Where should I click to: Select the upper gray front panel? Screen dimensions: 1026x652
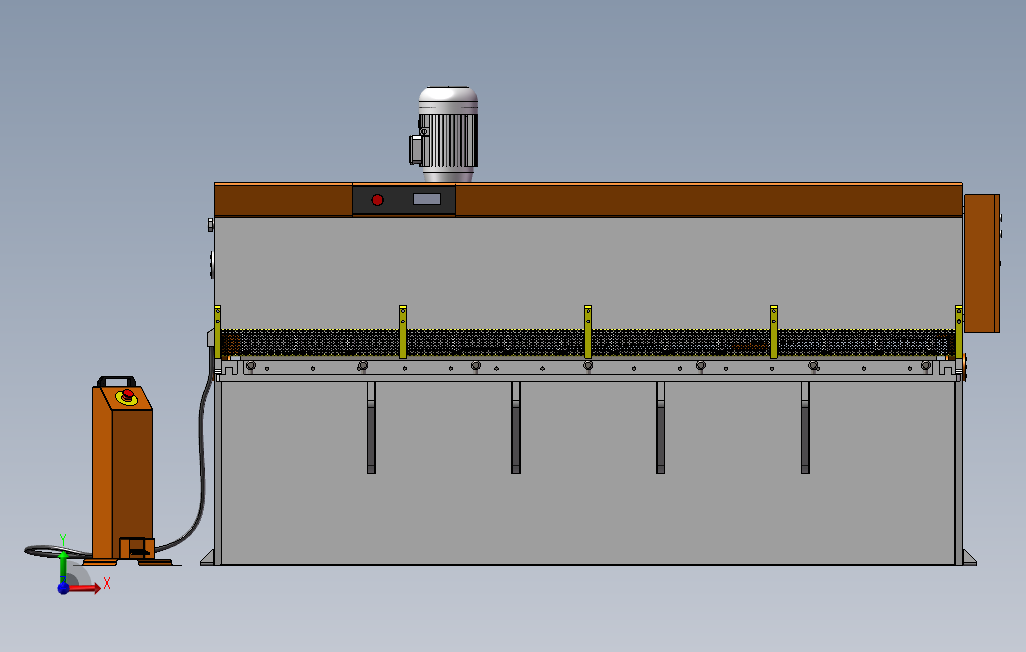[x=588, y=272]
